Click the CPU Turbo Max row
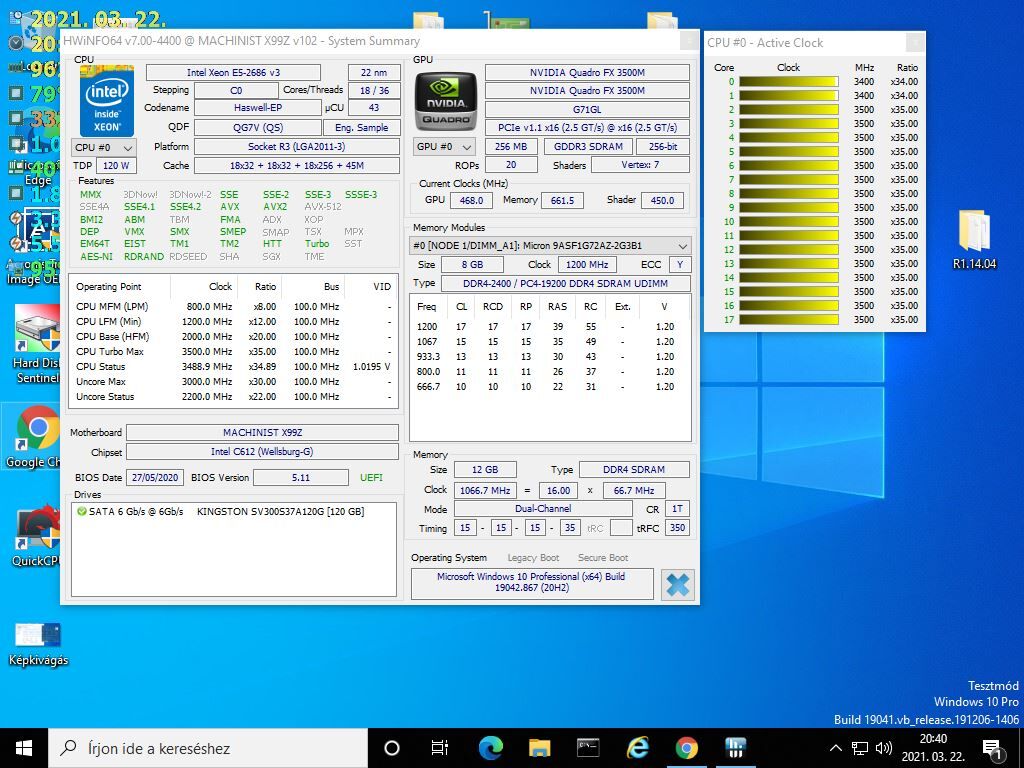1024x768 pixels. click(x=233, y=351)
